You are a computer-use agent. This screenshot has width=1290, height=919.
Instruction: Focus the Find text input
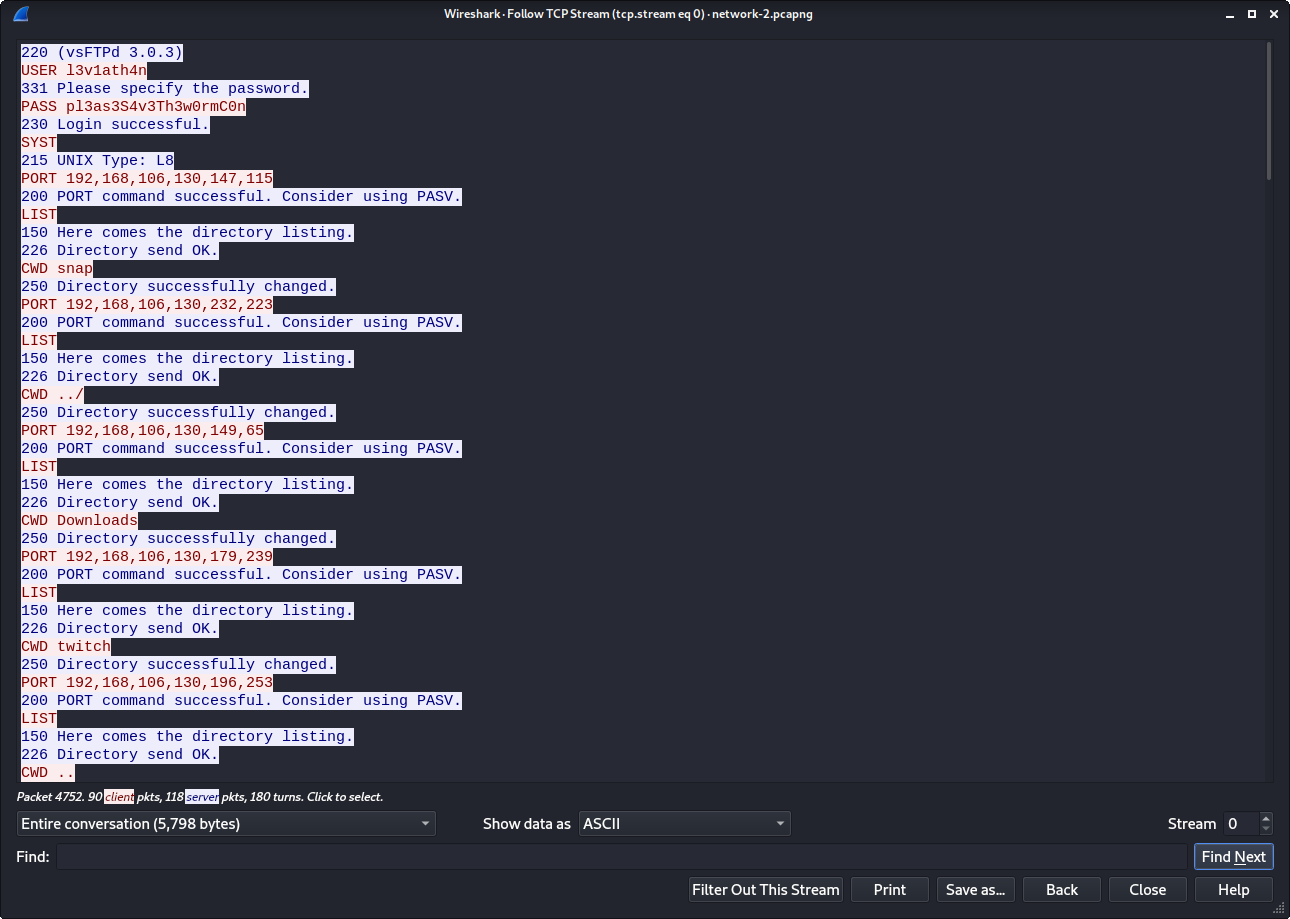[x=621, y=857]
